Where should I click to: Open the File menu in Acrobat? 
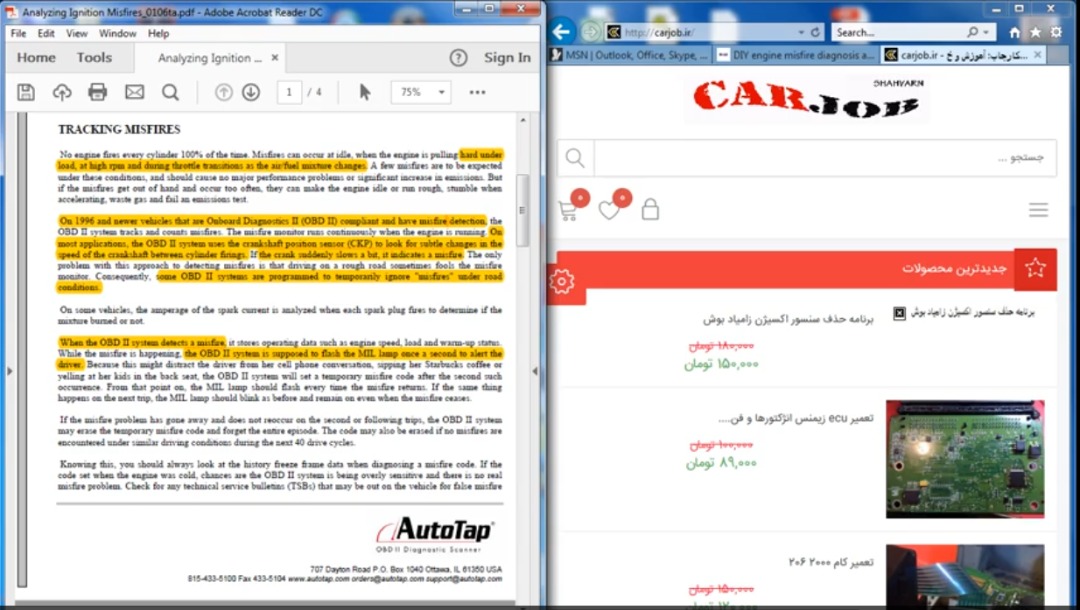click(x=19, y=33)
